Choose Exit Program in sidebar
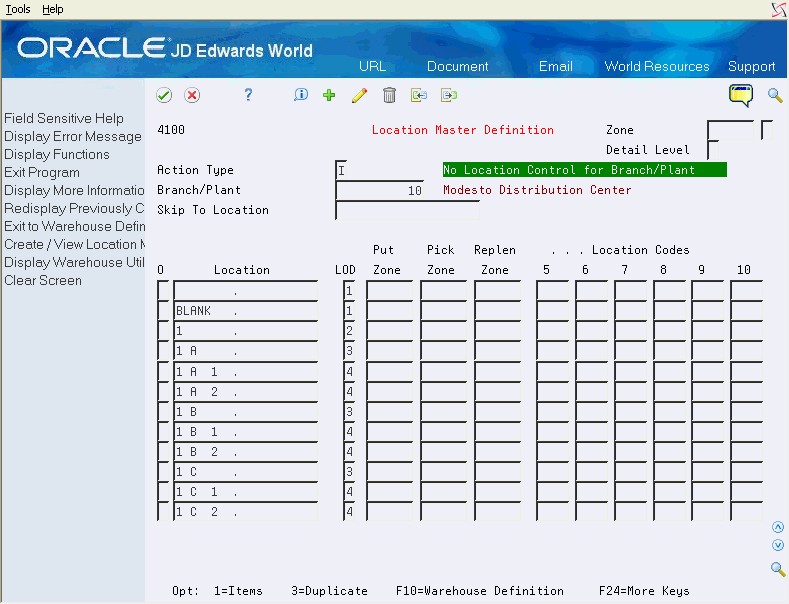 click(42, 173)
